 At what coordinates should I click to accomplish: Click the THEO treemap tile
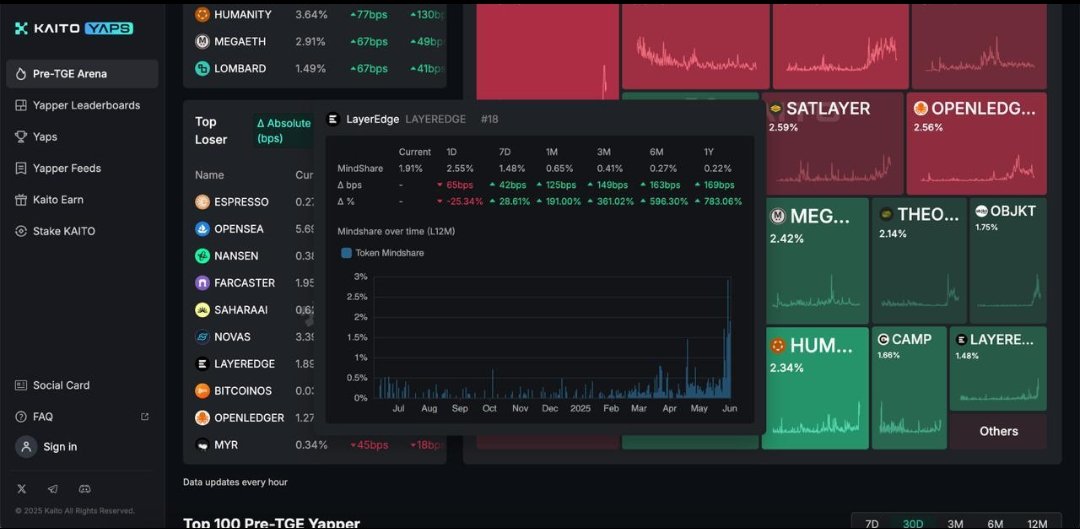coord(920,261)
